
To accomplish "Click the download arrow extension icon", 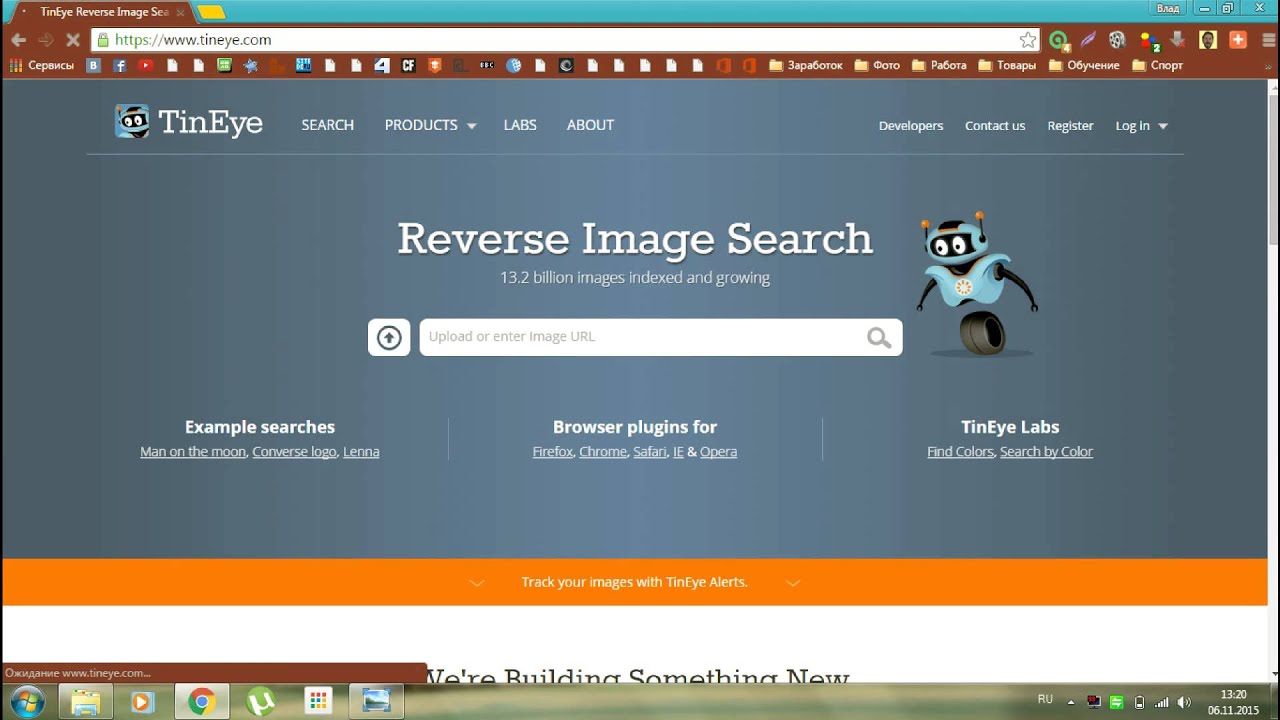I will point(1178,40).
